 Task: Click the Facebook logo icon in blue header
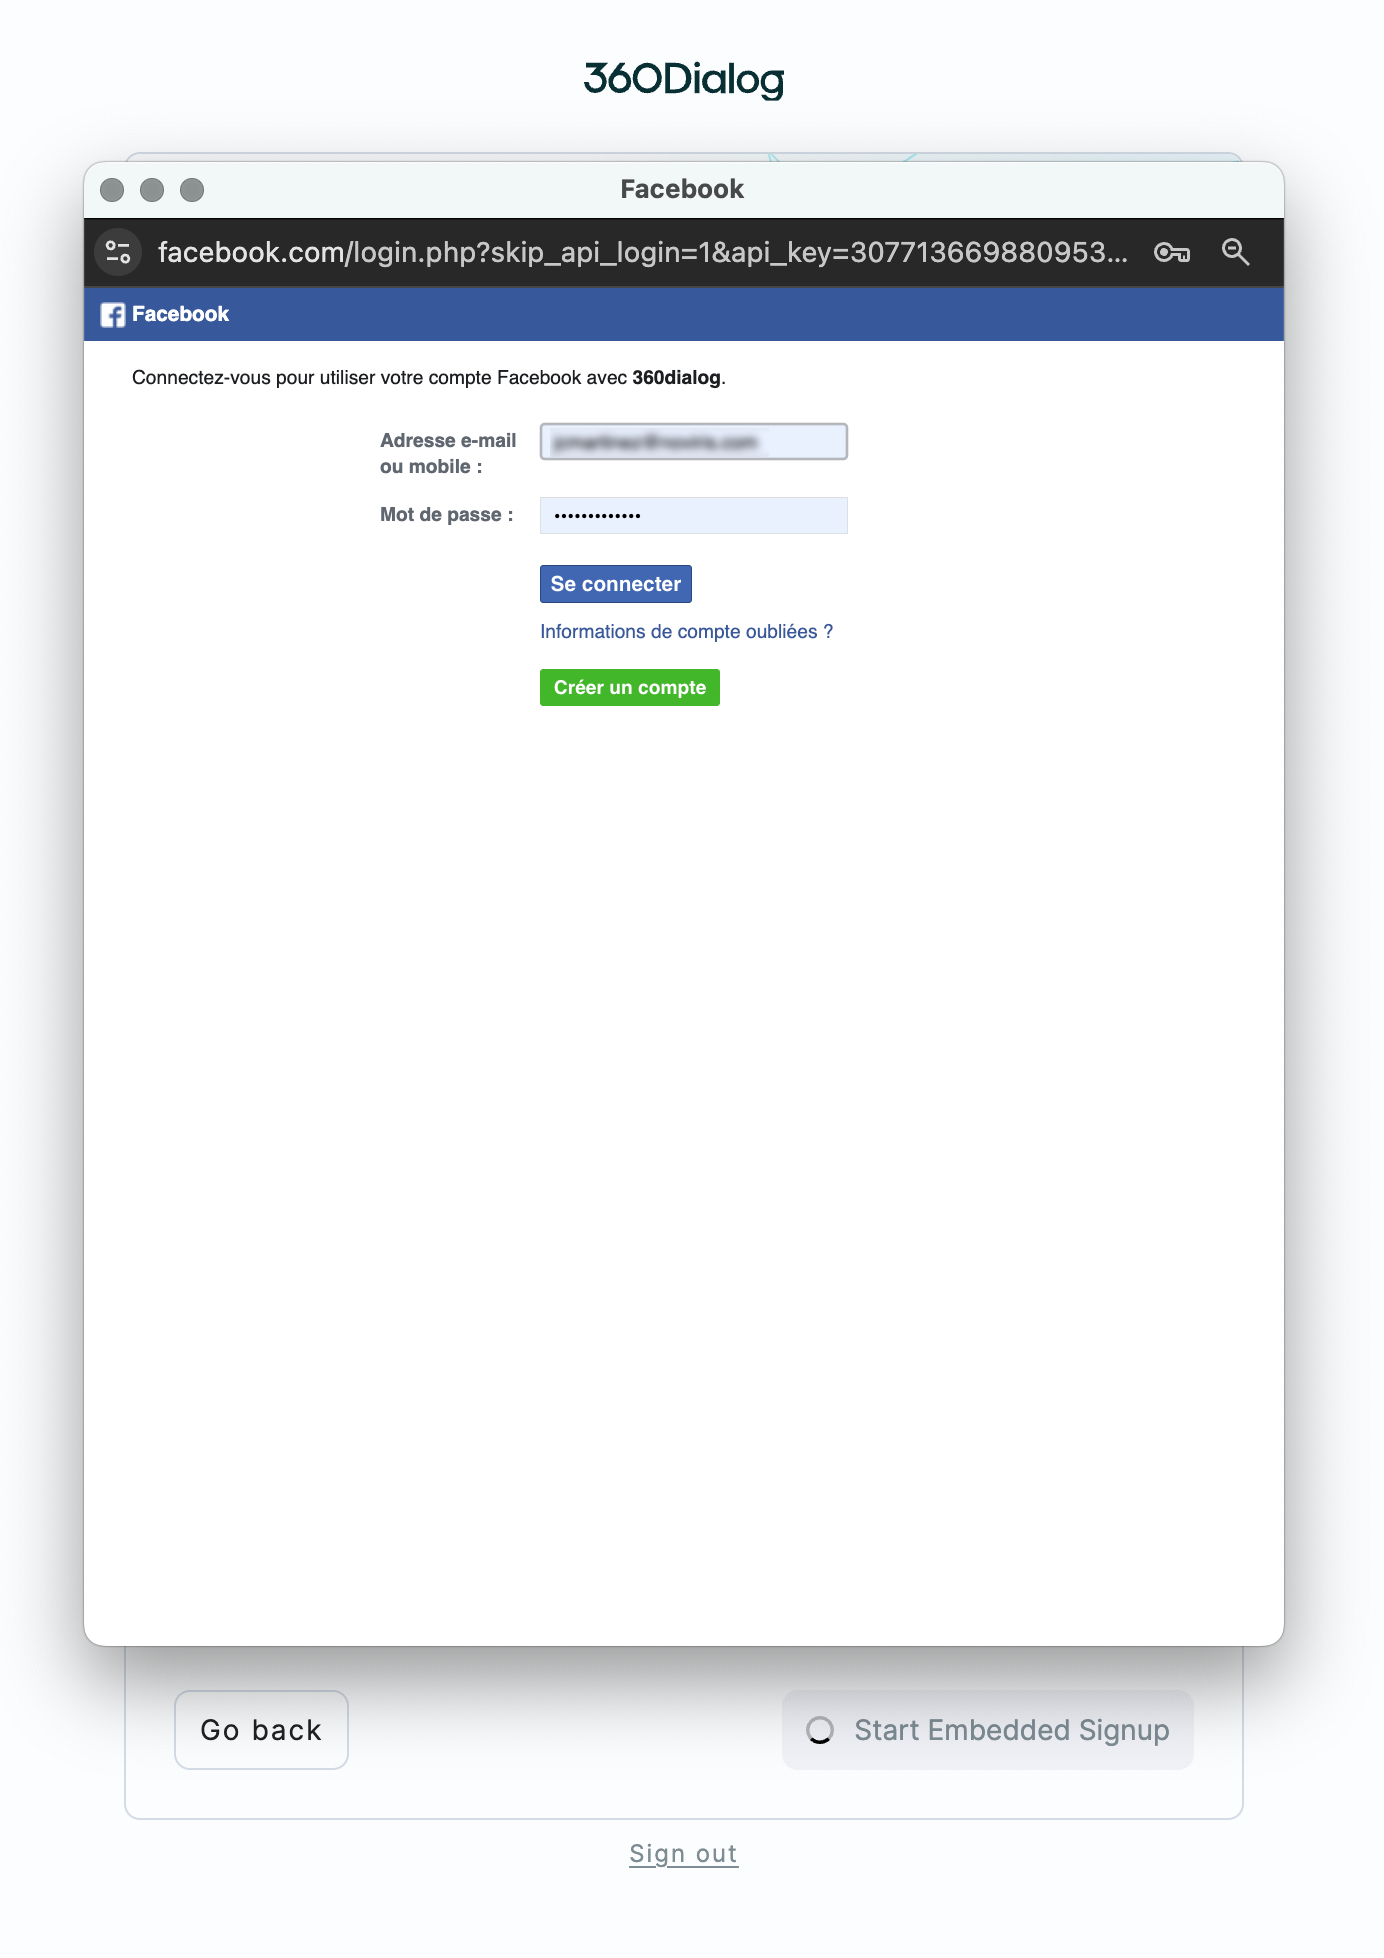click(113, 315)
